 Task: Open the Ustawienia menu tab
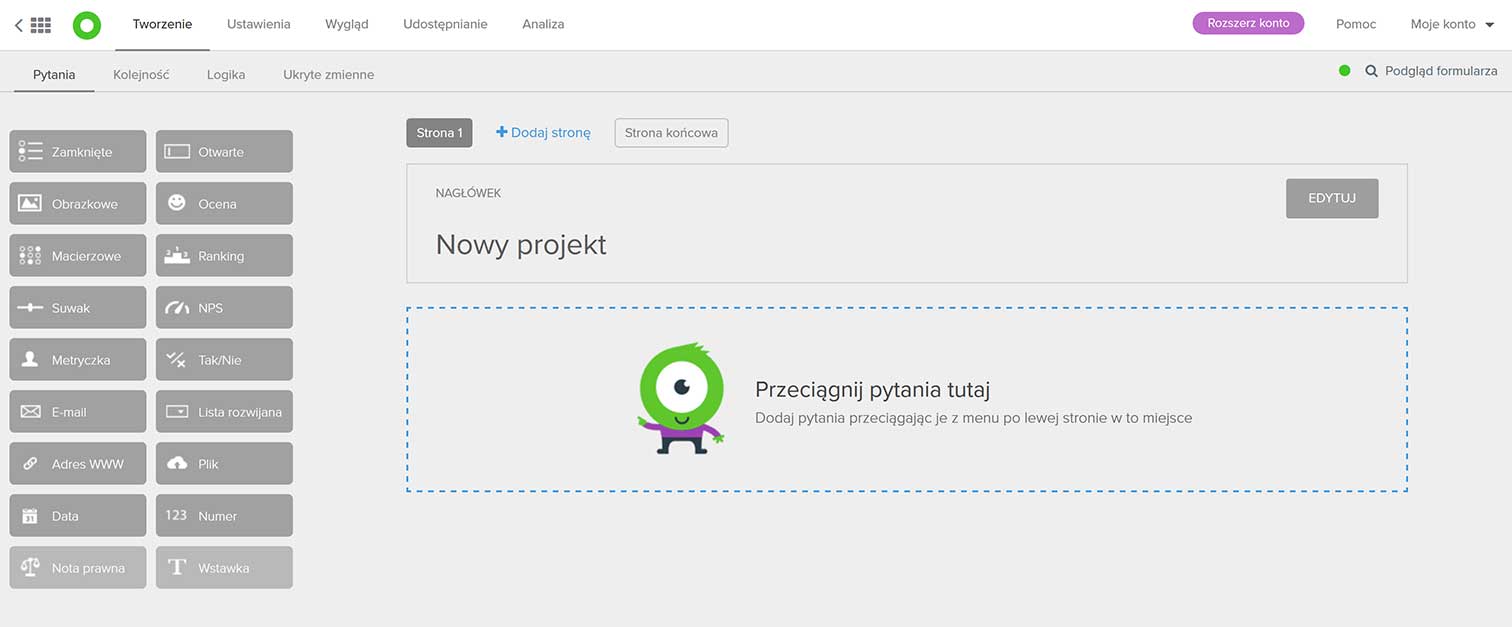[258, 24]
